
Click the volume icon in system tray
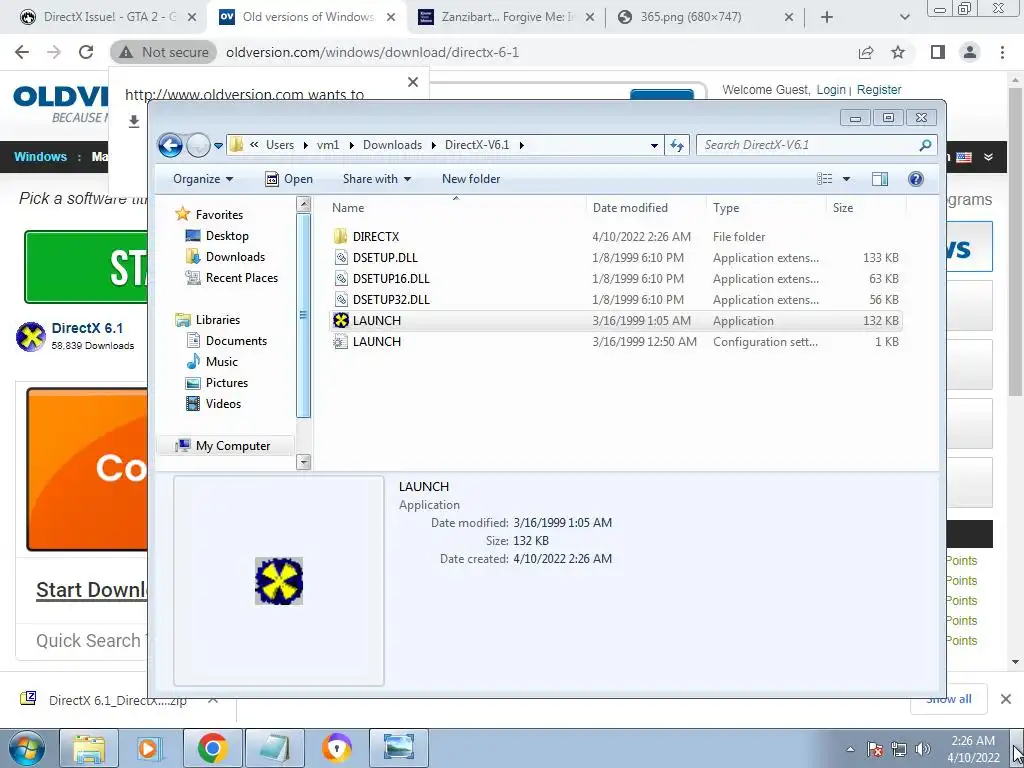click(923, 749)
